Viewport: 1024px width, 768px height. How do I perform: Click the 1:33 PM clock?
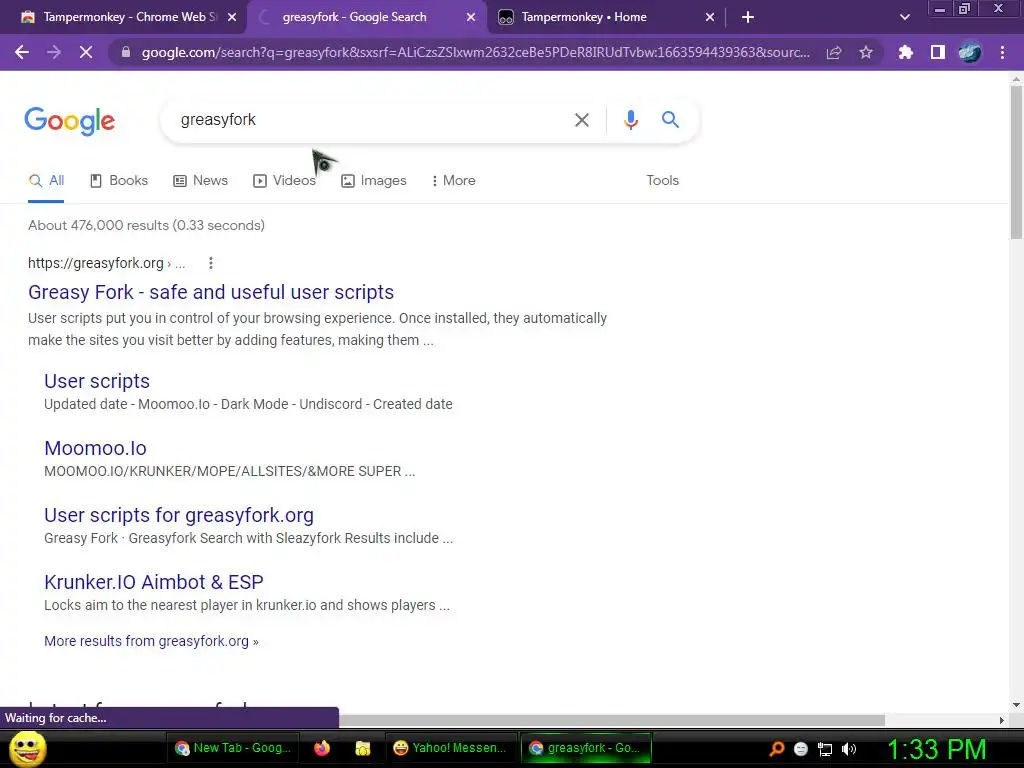click(936, 749)
